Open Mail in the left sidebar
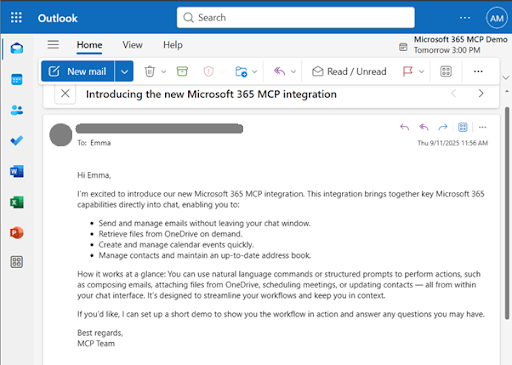 click(x=17, y=49)
